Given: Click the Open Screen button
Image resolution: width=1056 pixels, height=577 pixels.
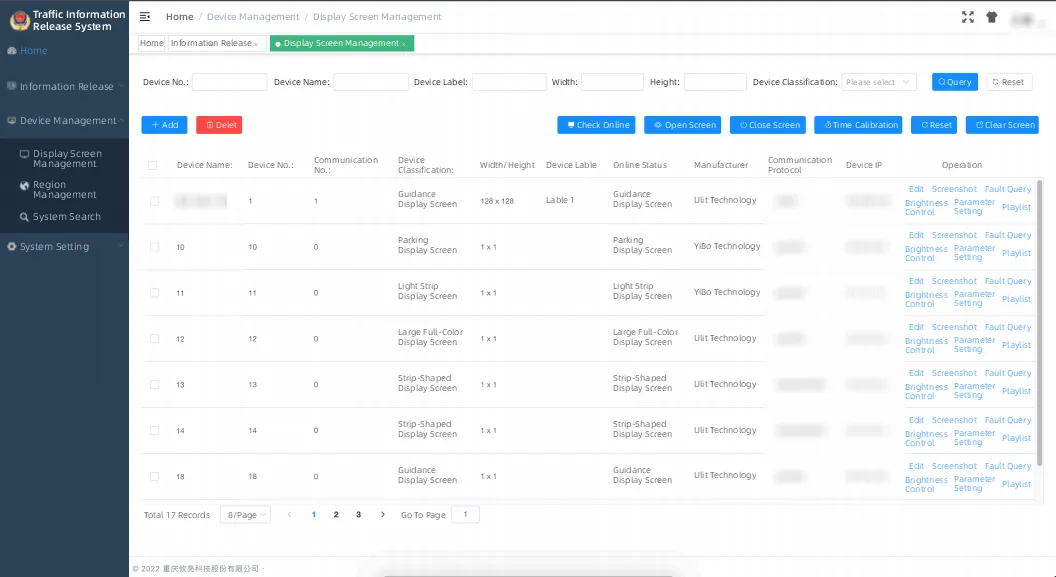Looking at the screenshot, I should pyautogui.click(x=682, y=125).
